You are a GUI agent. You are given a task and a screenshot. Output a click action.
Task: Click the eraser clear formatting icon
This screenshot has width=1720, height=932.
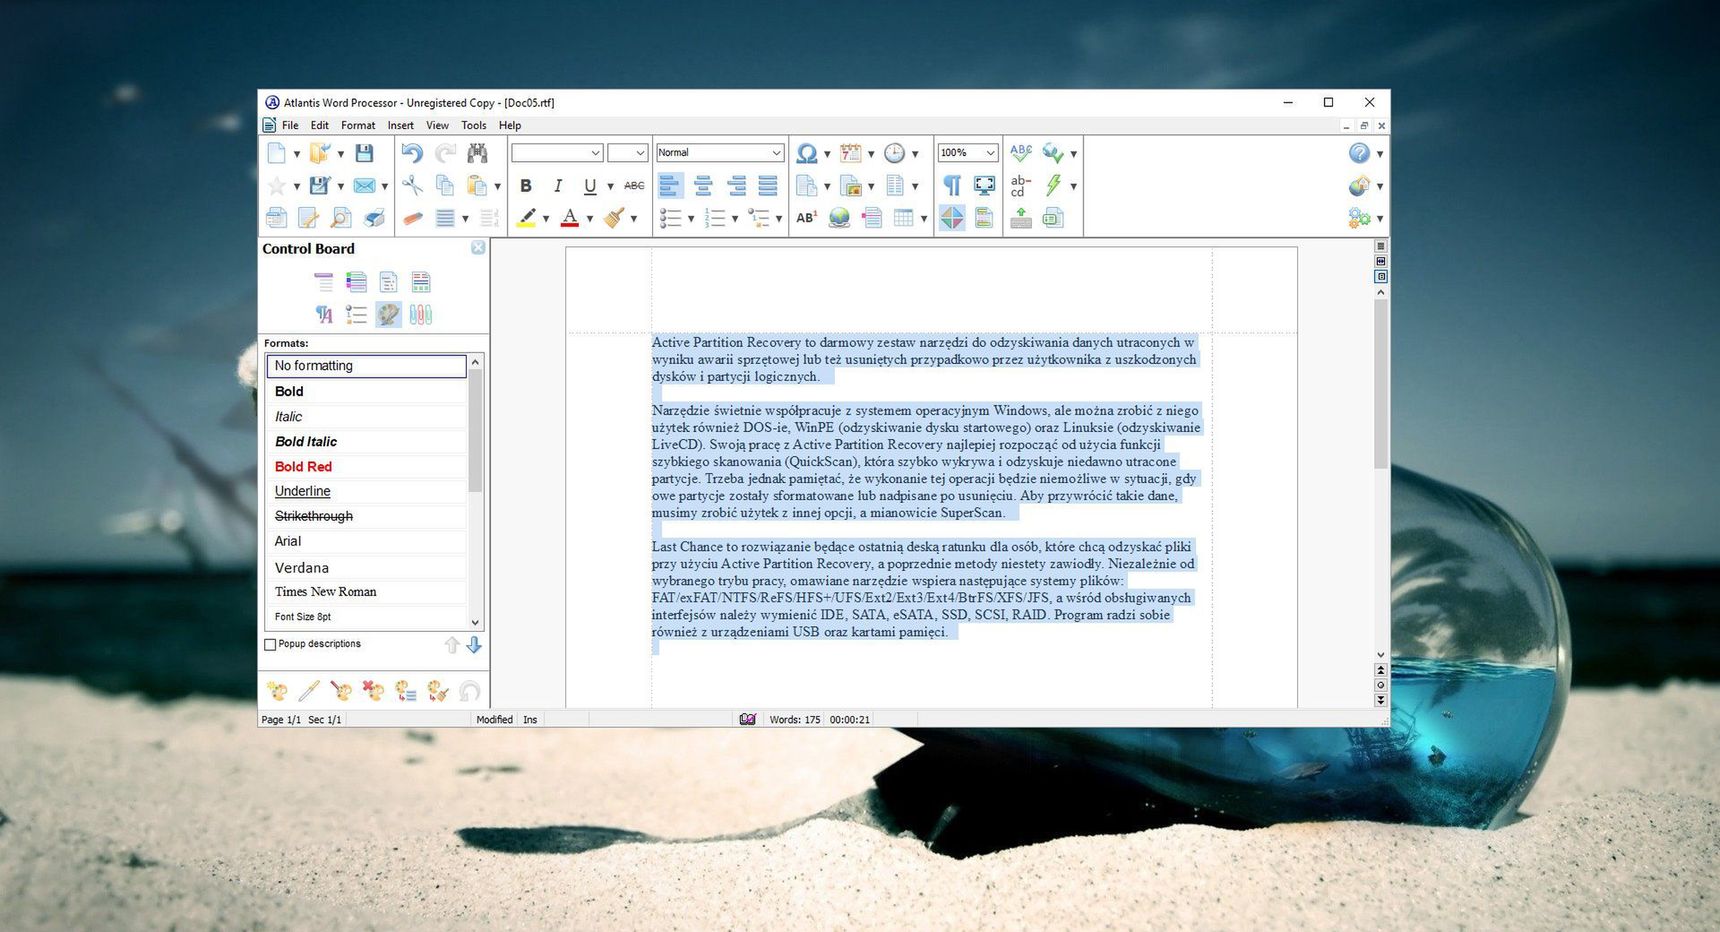point(412,217)
